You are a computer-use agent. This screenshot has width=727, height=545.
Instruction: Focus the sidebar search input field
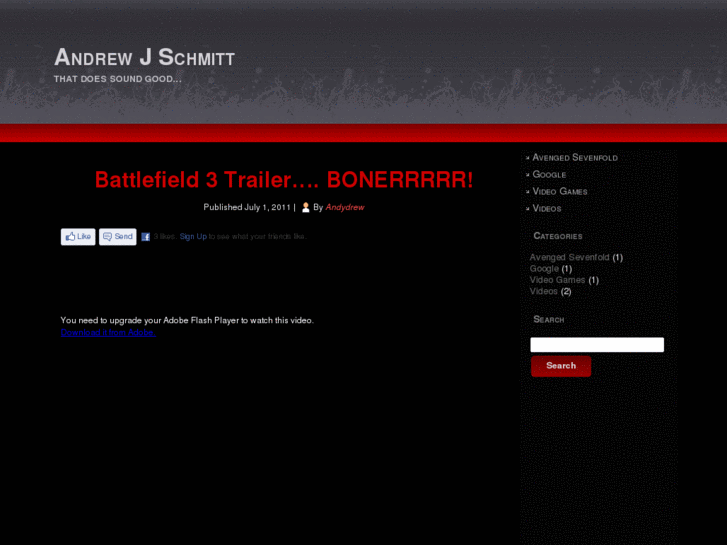pyautogui.click(x=597, y=345)
